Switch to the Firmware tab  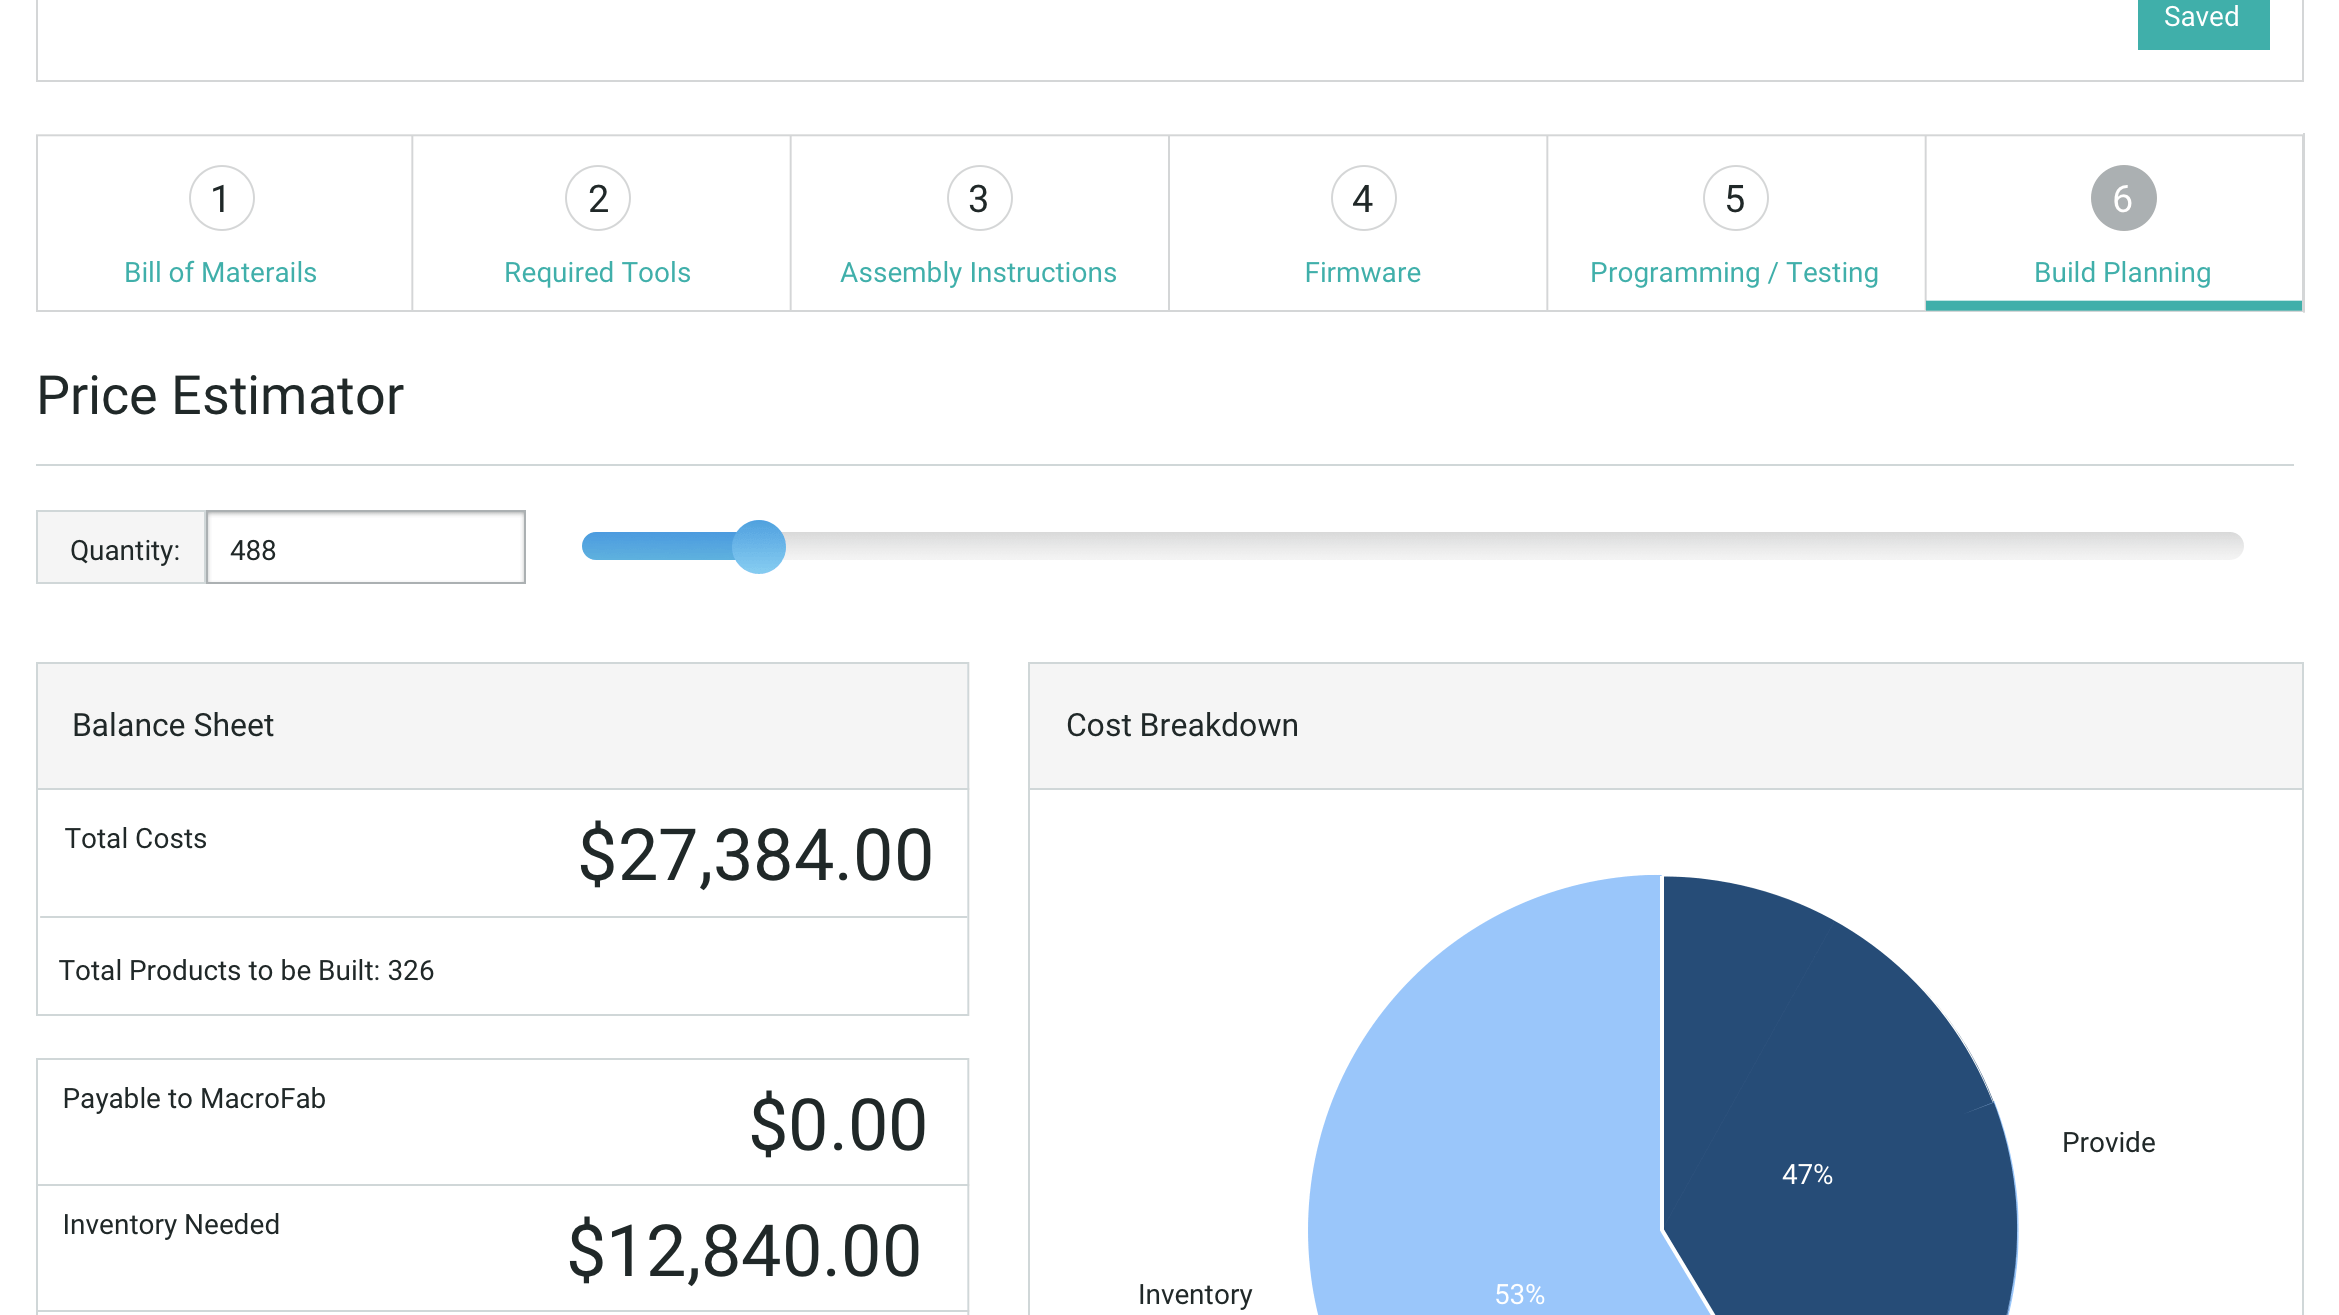click(x=1362, y=272)
